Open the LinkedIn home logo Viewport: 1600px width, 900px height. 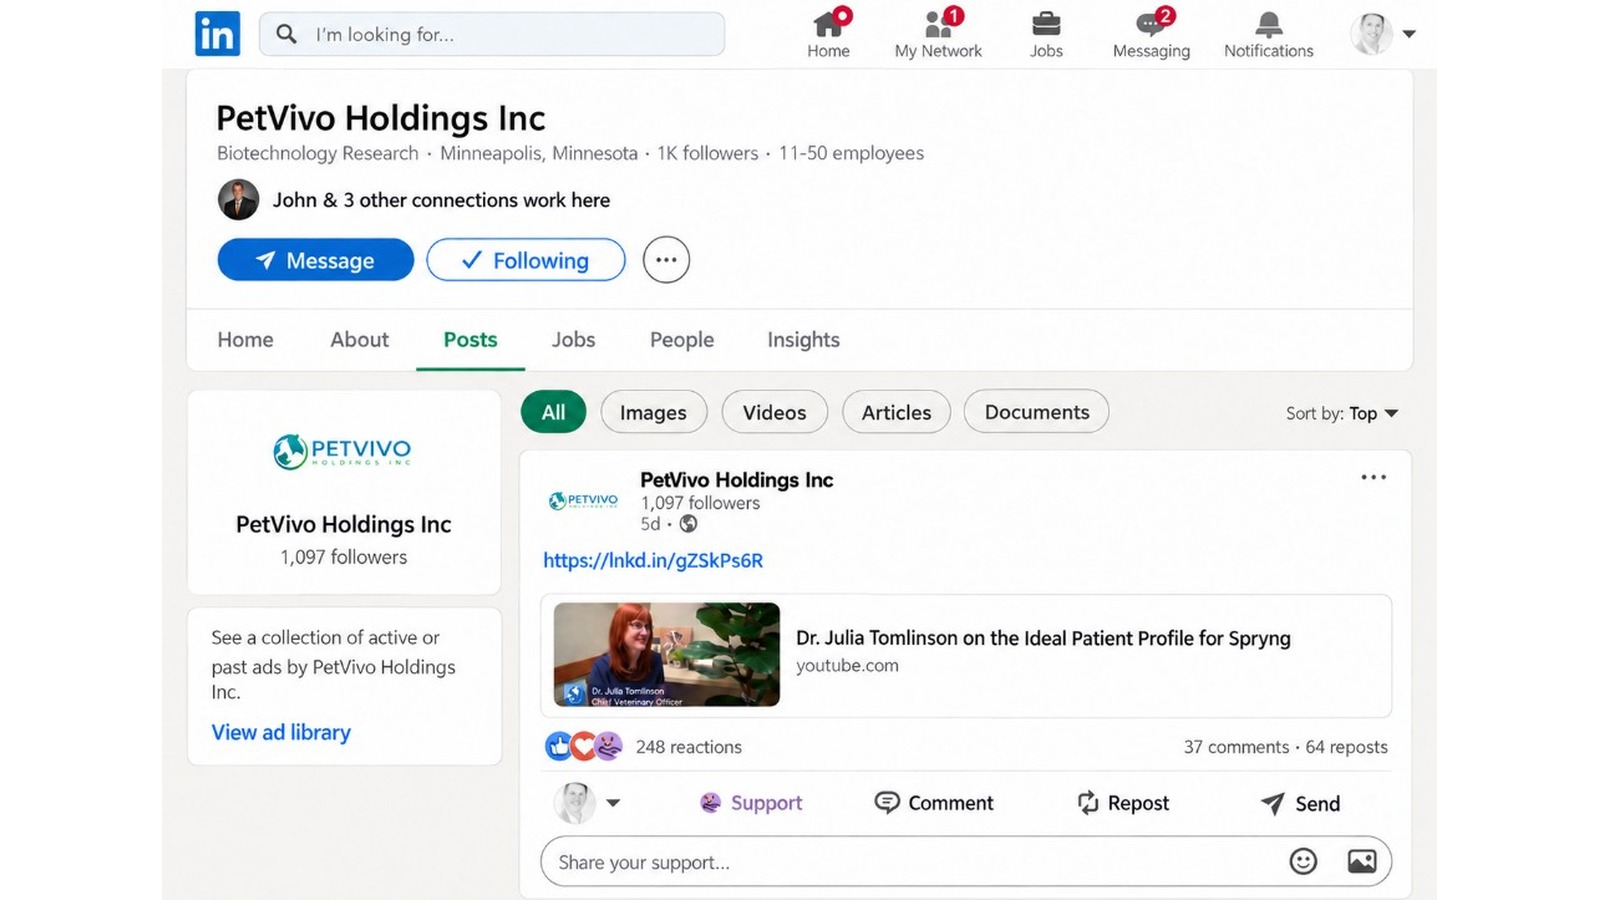pos(217,34)
